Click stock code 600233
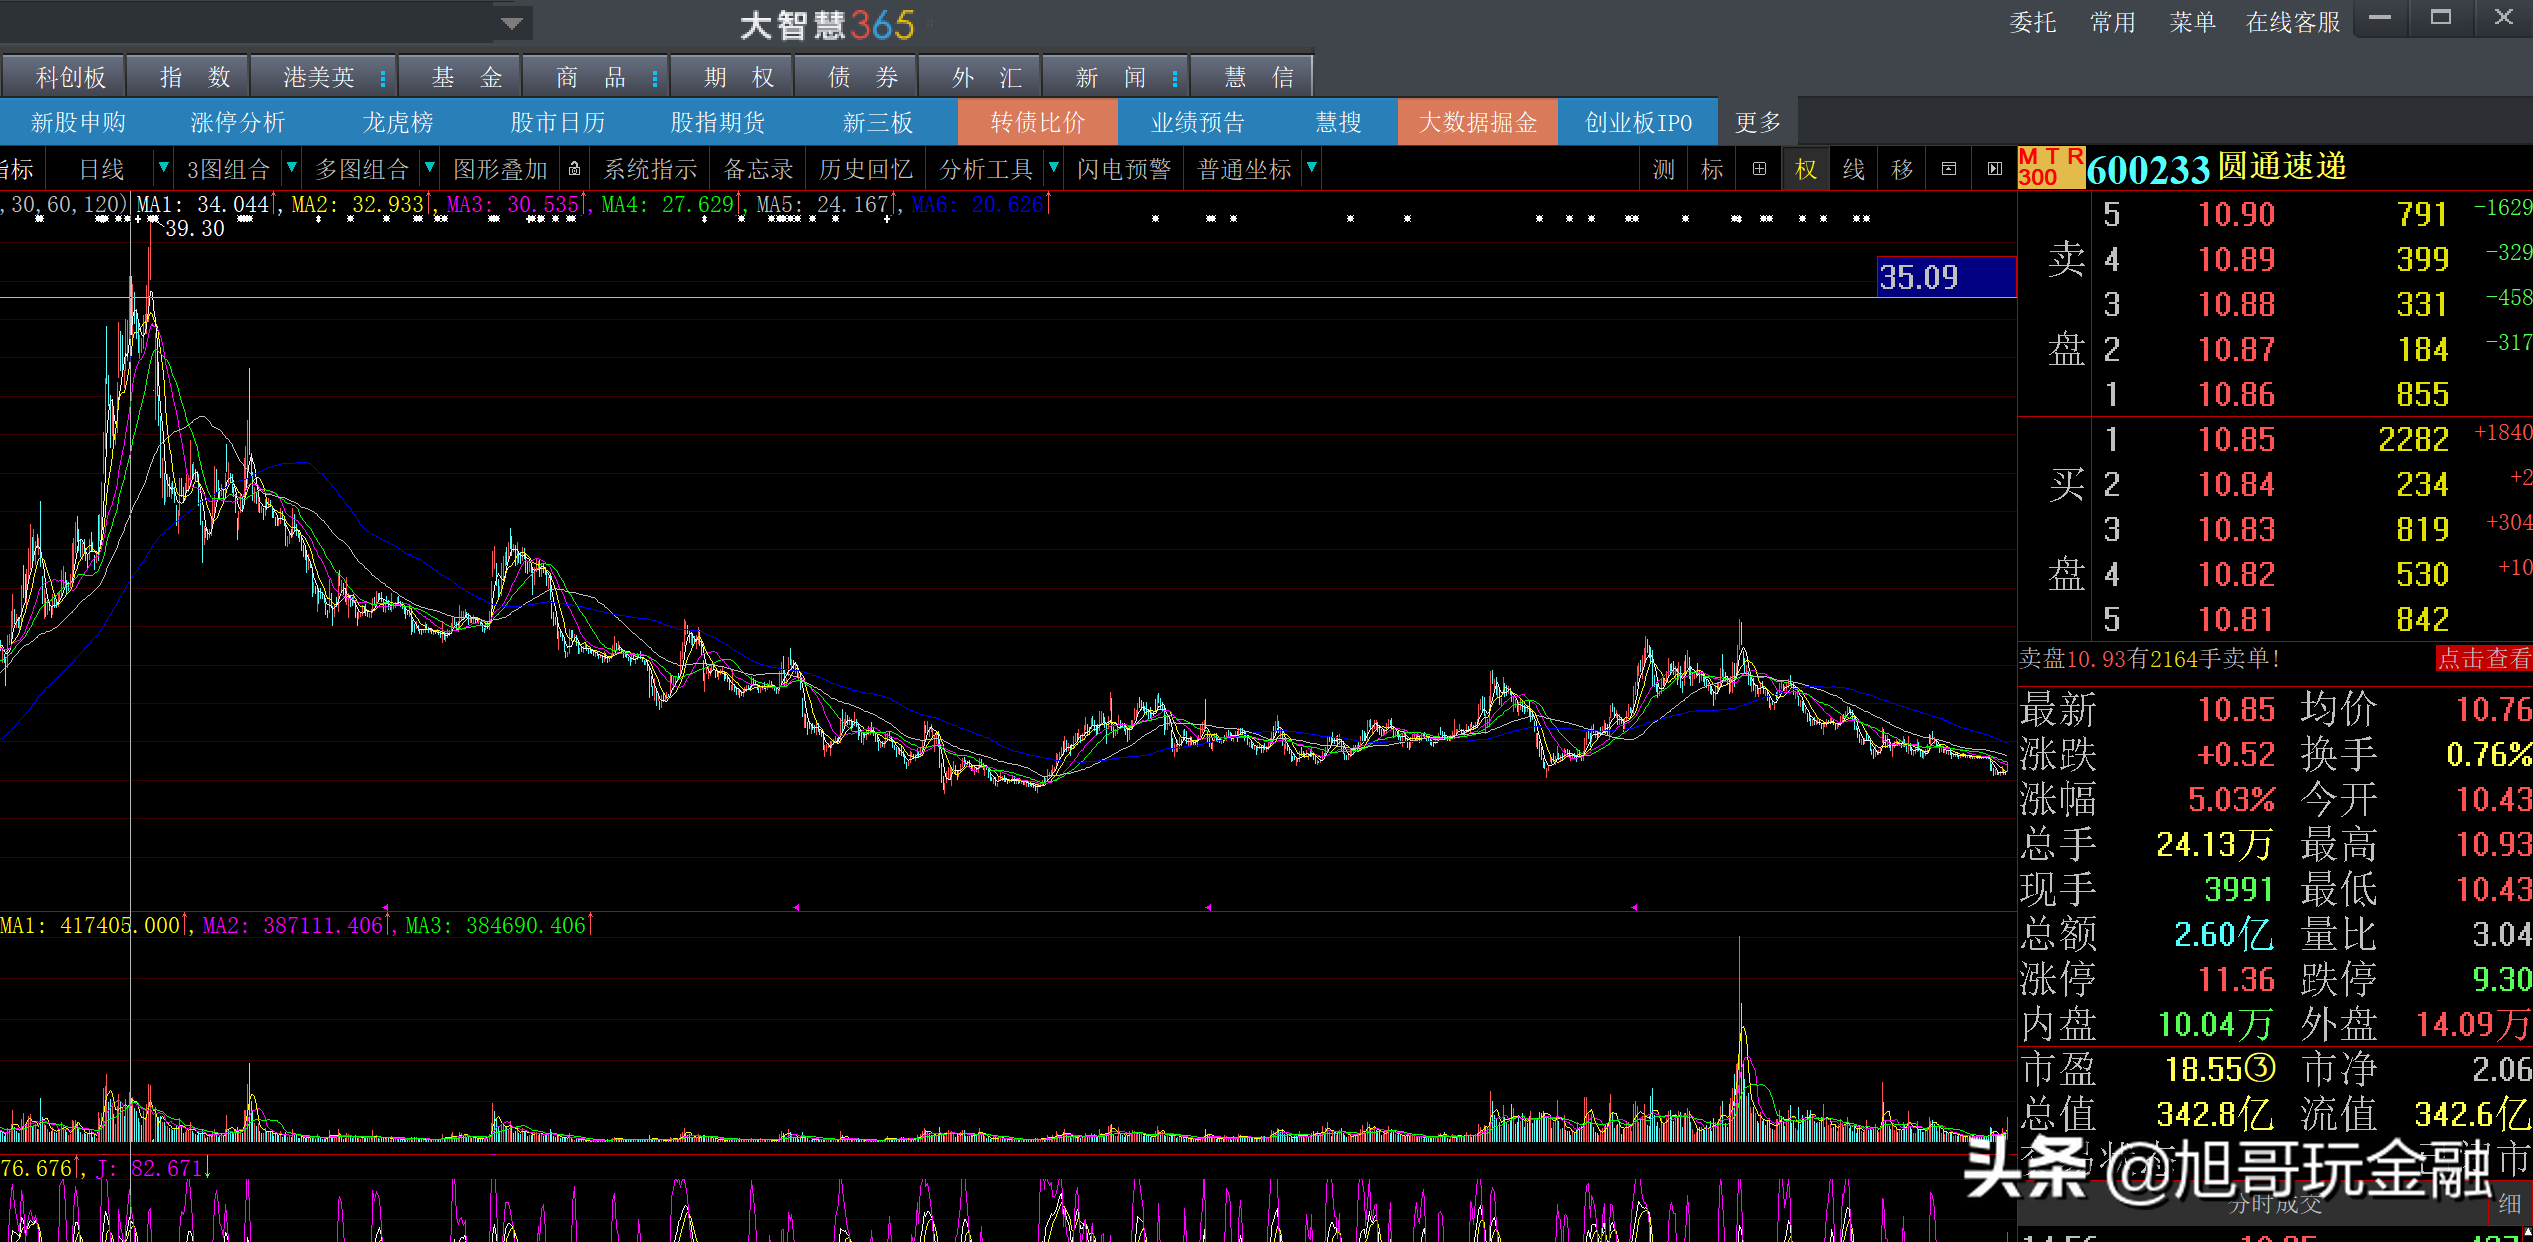 click(2148, 169)
